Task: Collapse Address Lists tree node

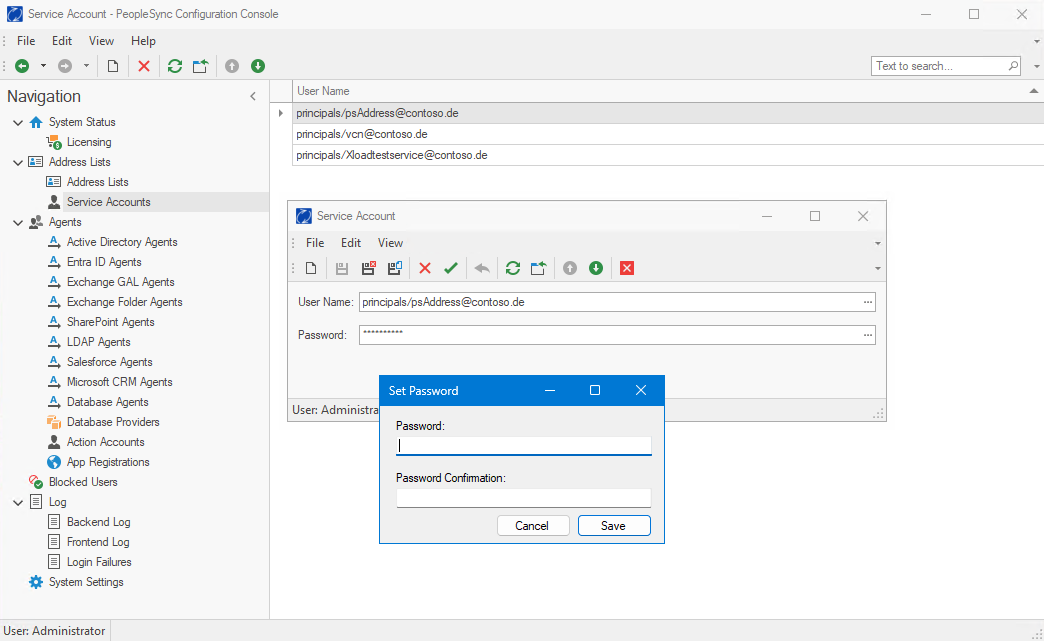Action: [x=18, y=162]
